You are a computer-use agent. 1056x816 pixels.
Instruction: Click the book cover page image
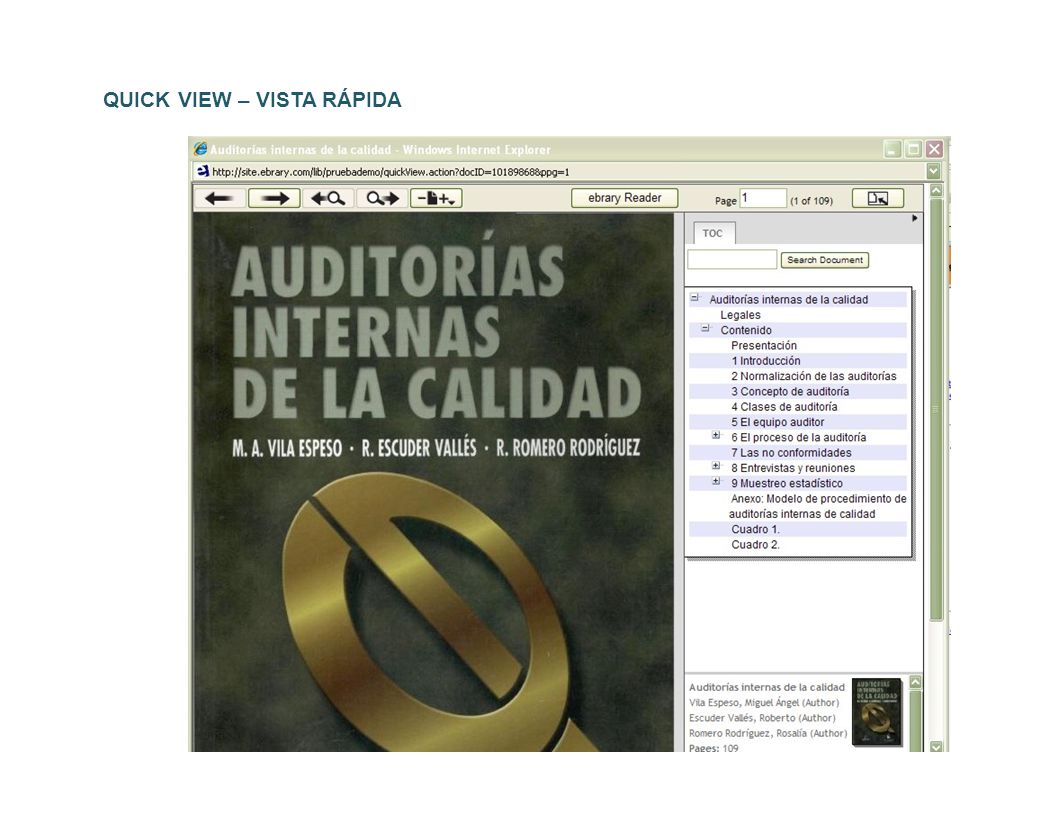click(x=433, y=482)
